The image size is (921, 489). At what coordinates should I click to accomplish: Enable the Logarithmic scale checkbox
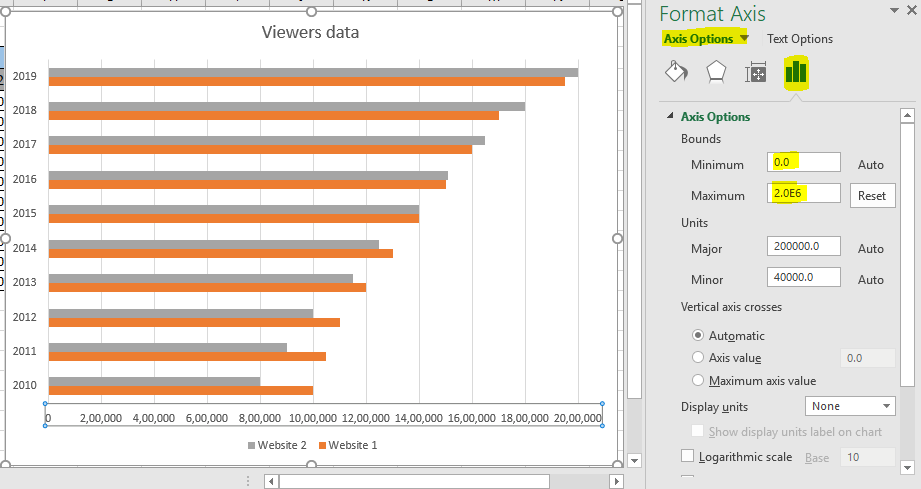point(688,456)
